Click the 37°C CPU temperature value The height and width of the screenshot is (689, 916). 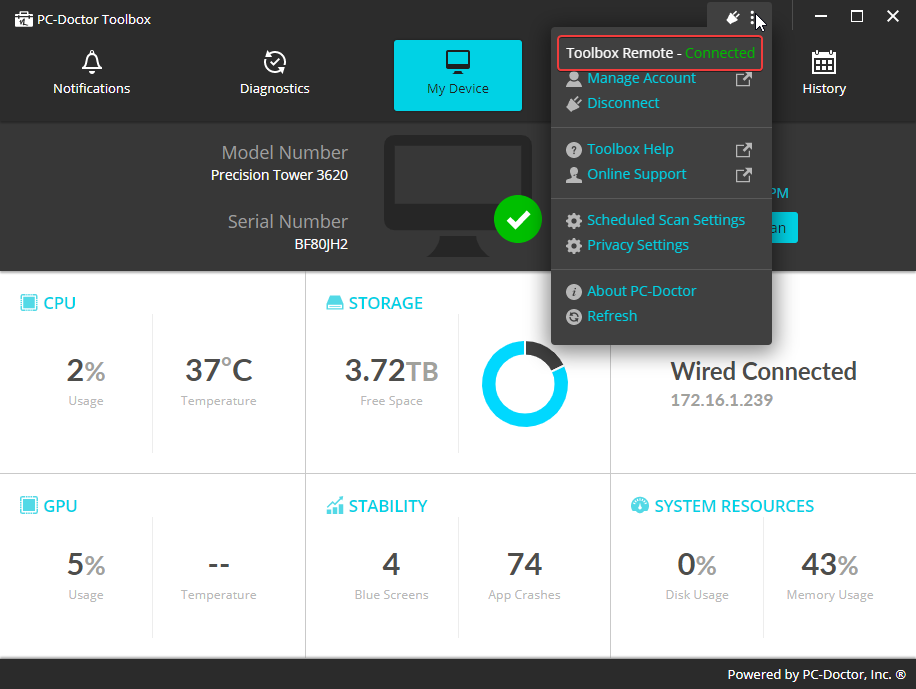coord(218,370)
